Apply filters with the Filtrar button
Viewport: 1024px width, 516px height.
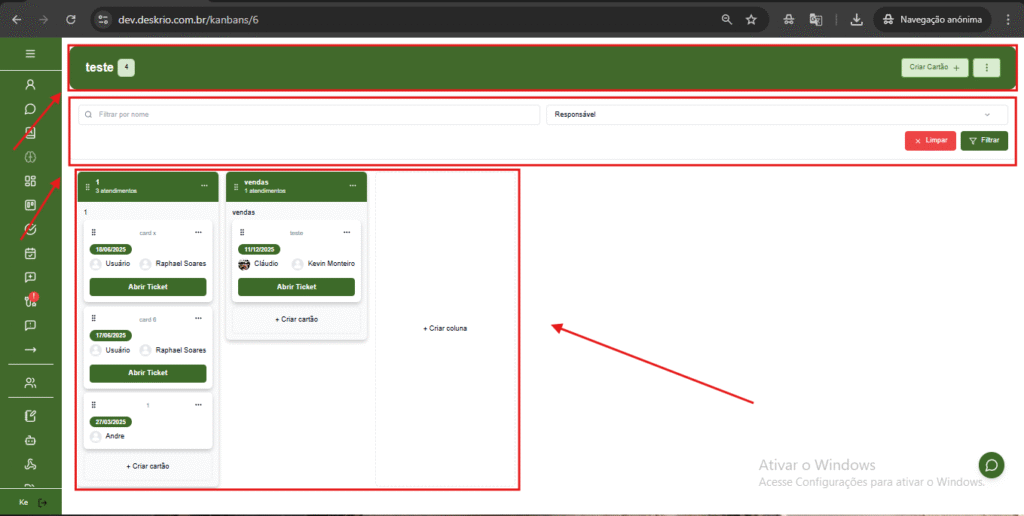tap(984, 140)
